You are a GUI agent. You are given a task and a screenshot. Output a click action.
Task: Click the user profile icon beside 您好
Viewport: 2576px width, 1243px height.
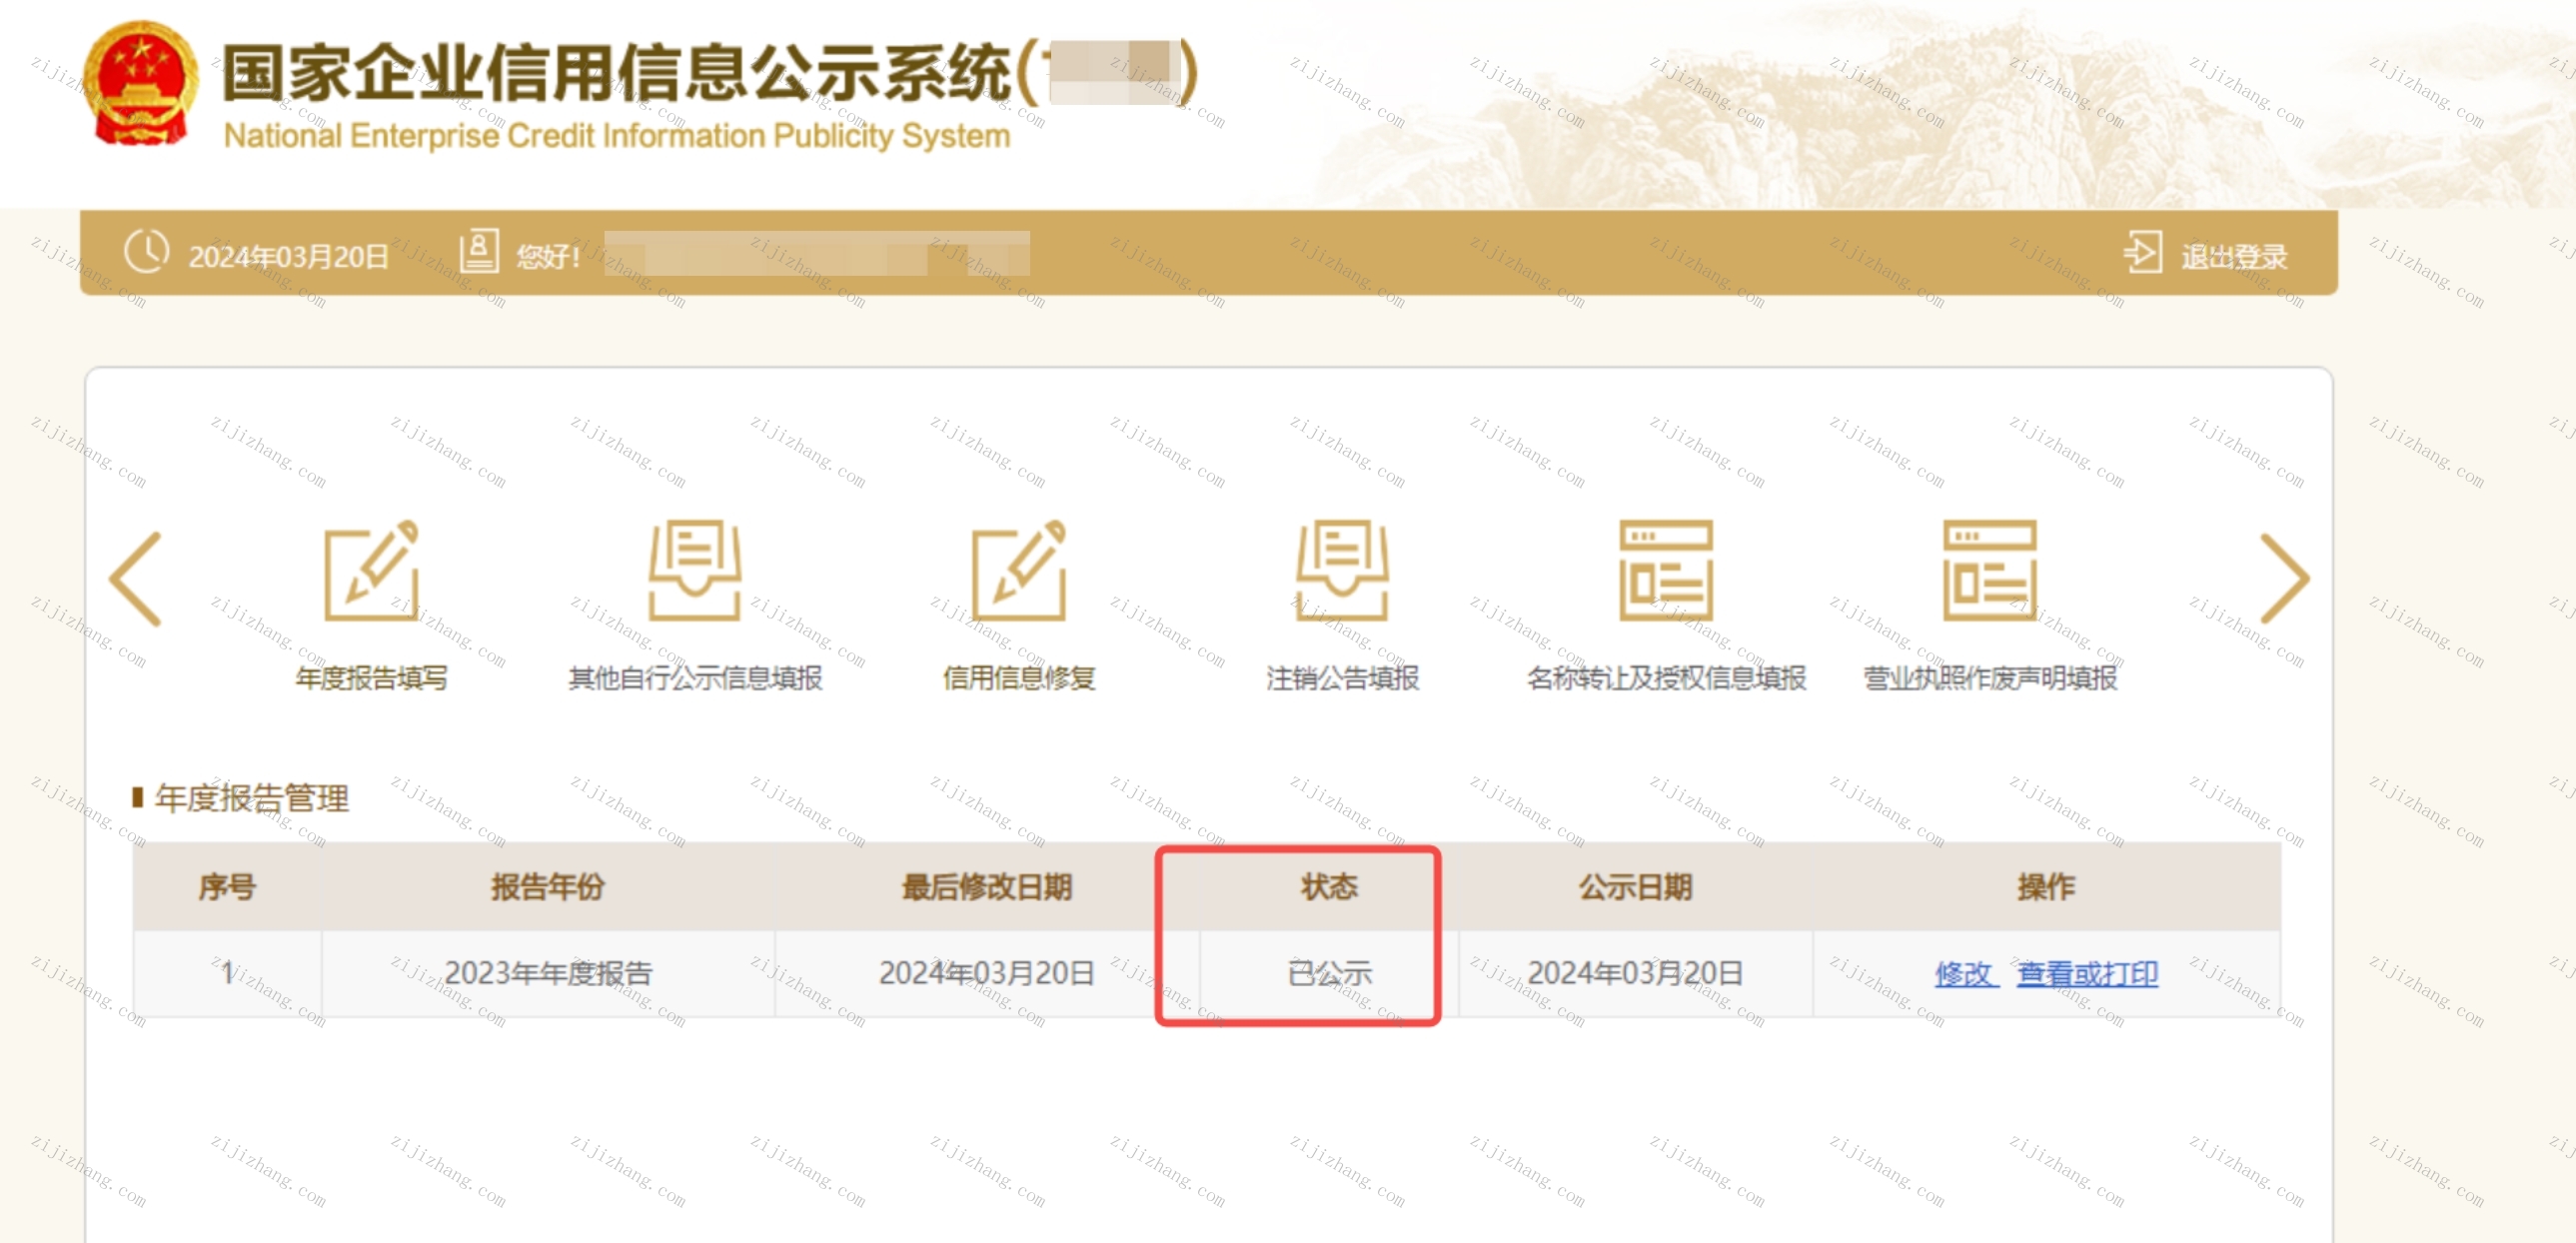[479, 252]
